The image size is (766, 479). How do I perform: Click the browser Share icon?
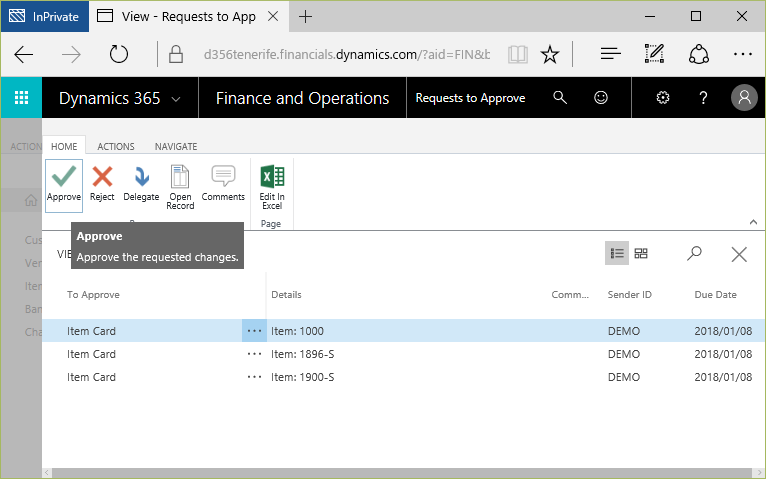pos(699,54)
